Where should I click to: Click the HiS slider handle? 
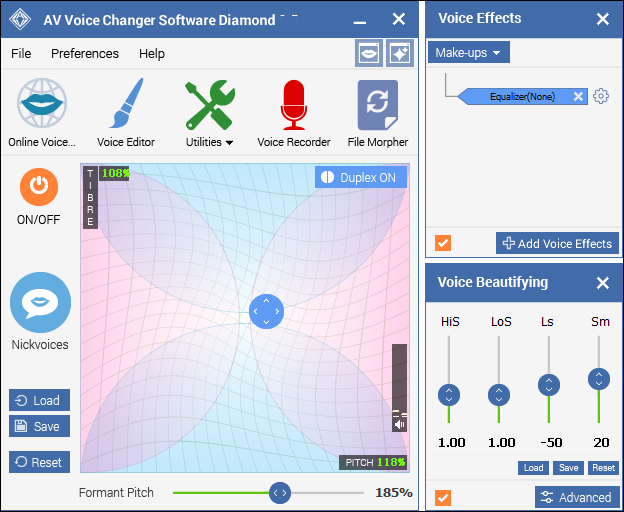point(449,395)
